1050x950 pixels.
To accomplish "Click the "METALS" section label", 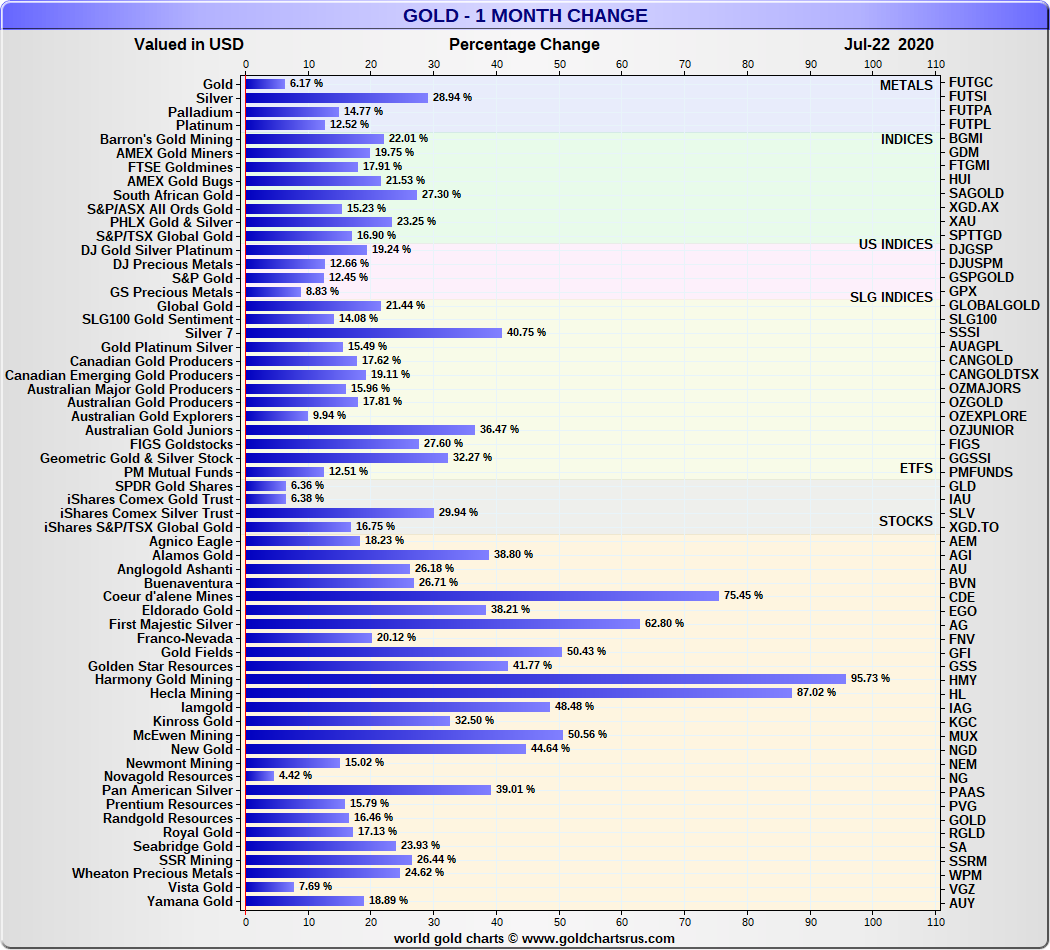I will [906, 85].
